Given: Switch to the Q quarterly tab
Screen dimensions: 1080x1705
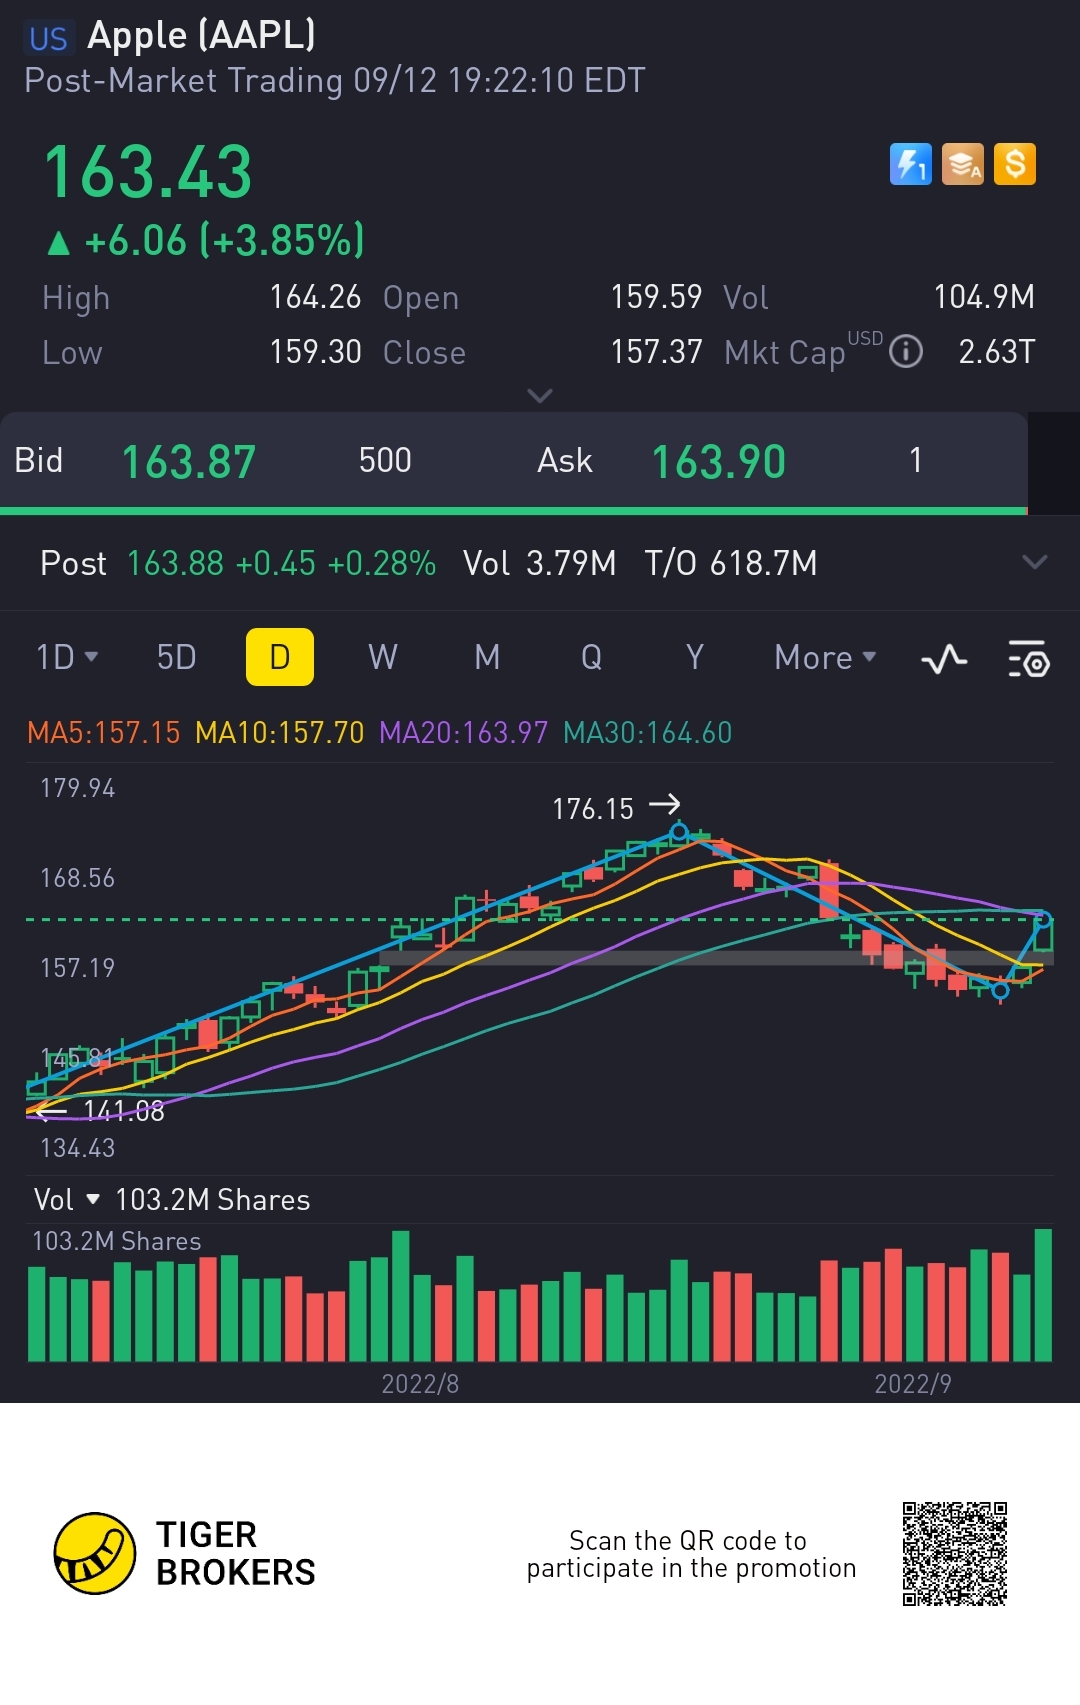Looking at the screenshot, I should coord(591,657).
